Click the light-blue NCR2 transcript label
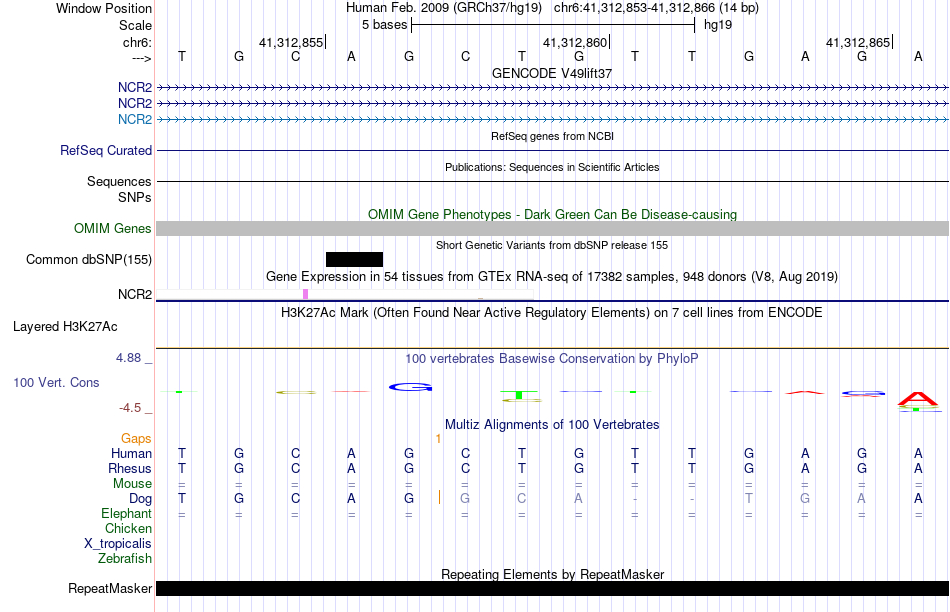950x612 pixels. pos(135,119)
